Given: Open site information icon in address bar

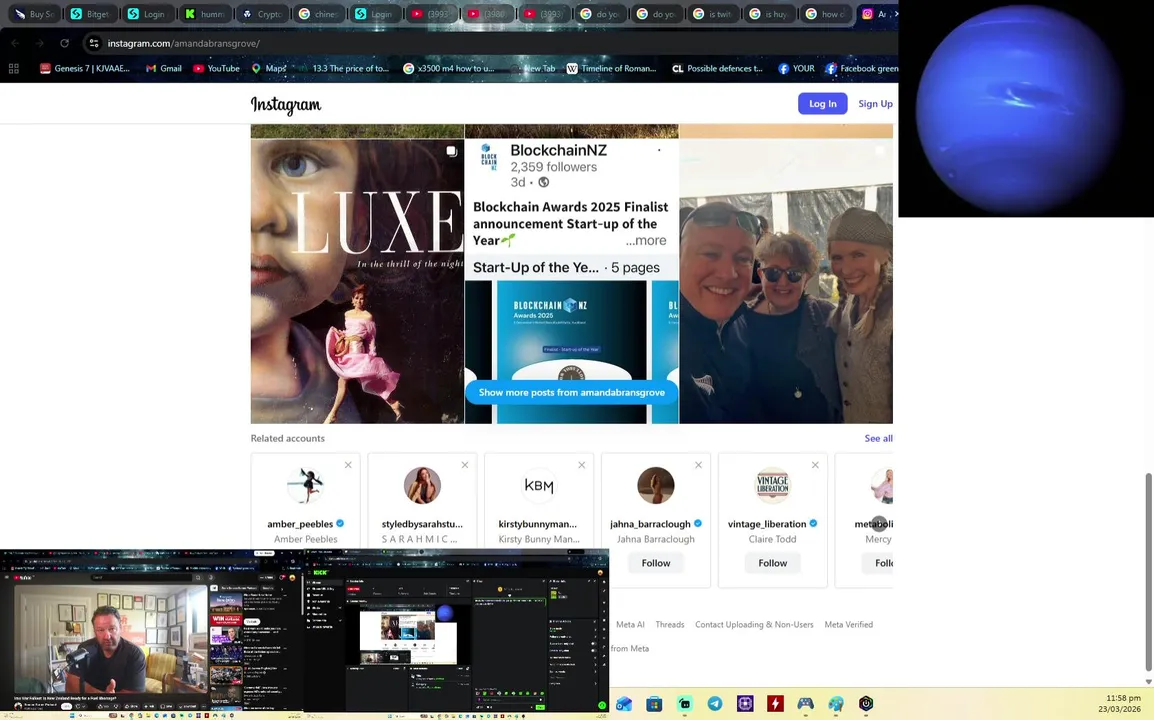Looking at the screenshot, I should [x=94, y=43].
